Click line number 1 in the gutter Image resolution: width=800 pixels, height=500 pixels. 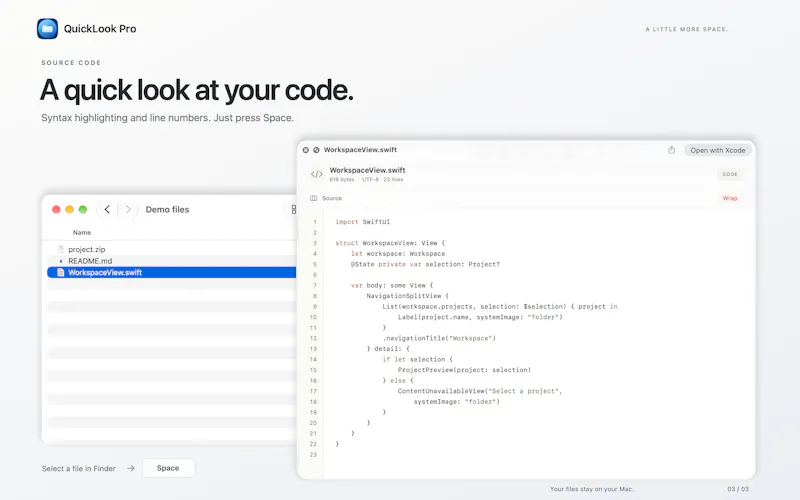pos(315,222)
